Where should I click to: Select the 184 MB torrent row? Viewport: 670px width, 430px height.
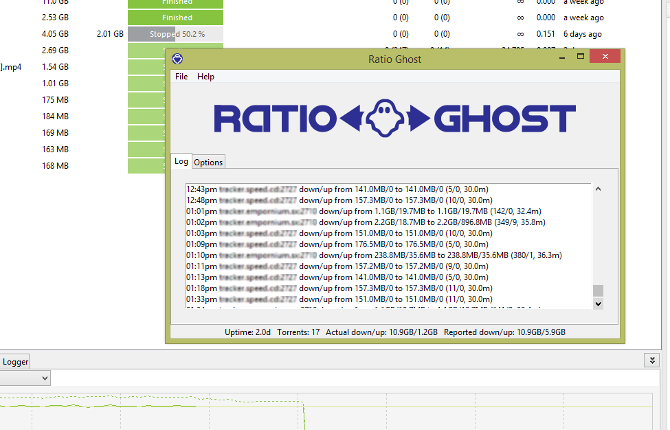pyautogui.click(x=55, y=116)
